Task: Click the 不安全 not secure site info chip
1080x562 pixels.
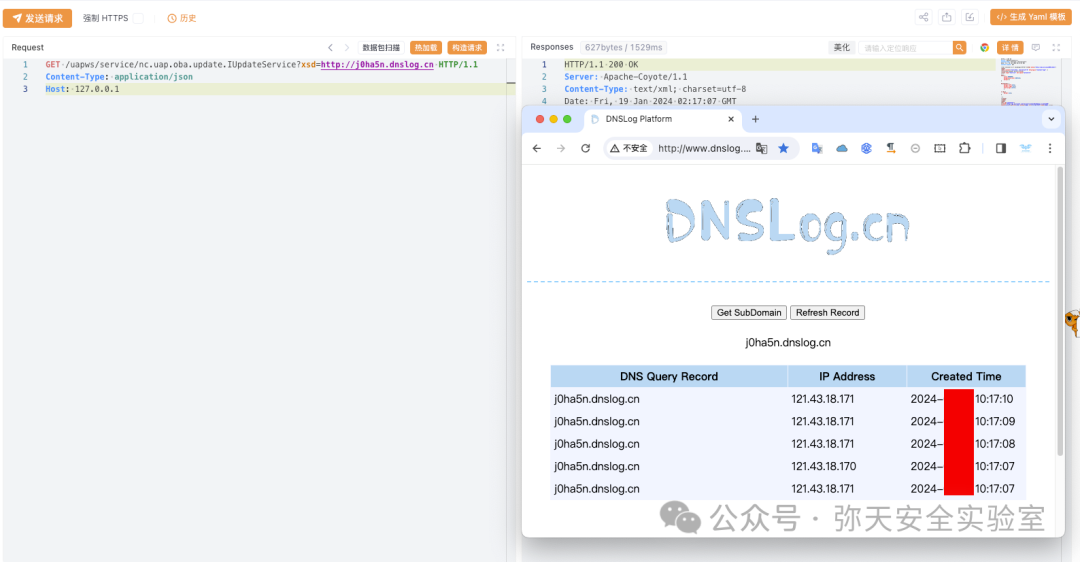Action: [629, 148]
